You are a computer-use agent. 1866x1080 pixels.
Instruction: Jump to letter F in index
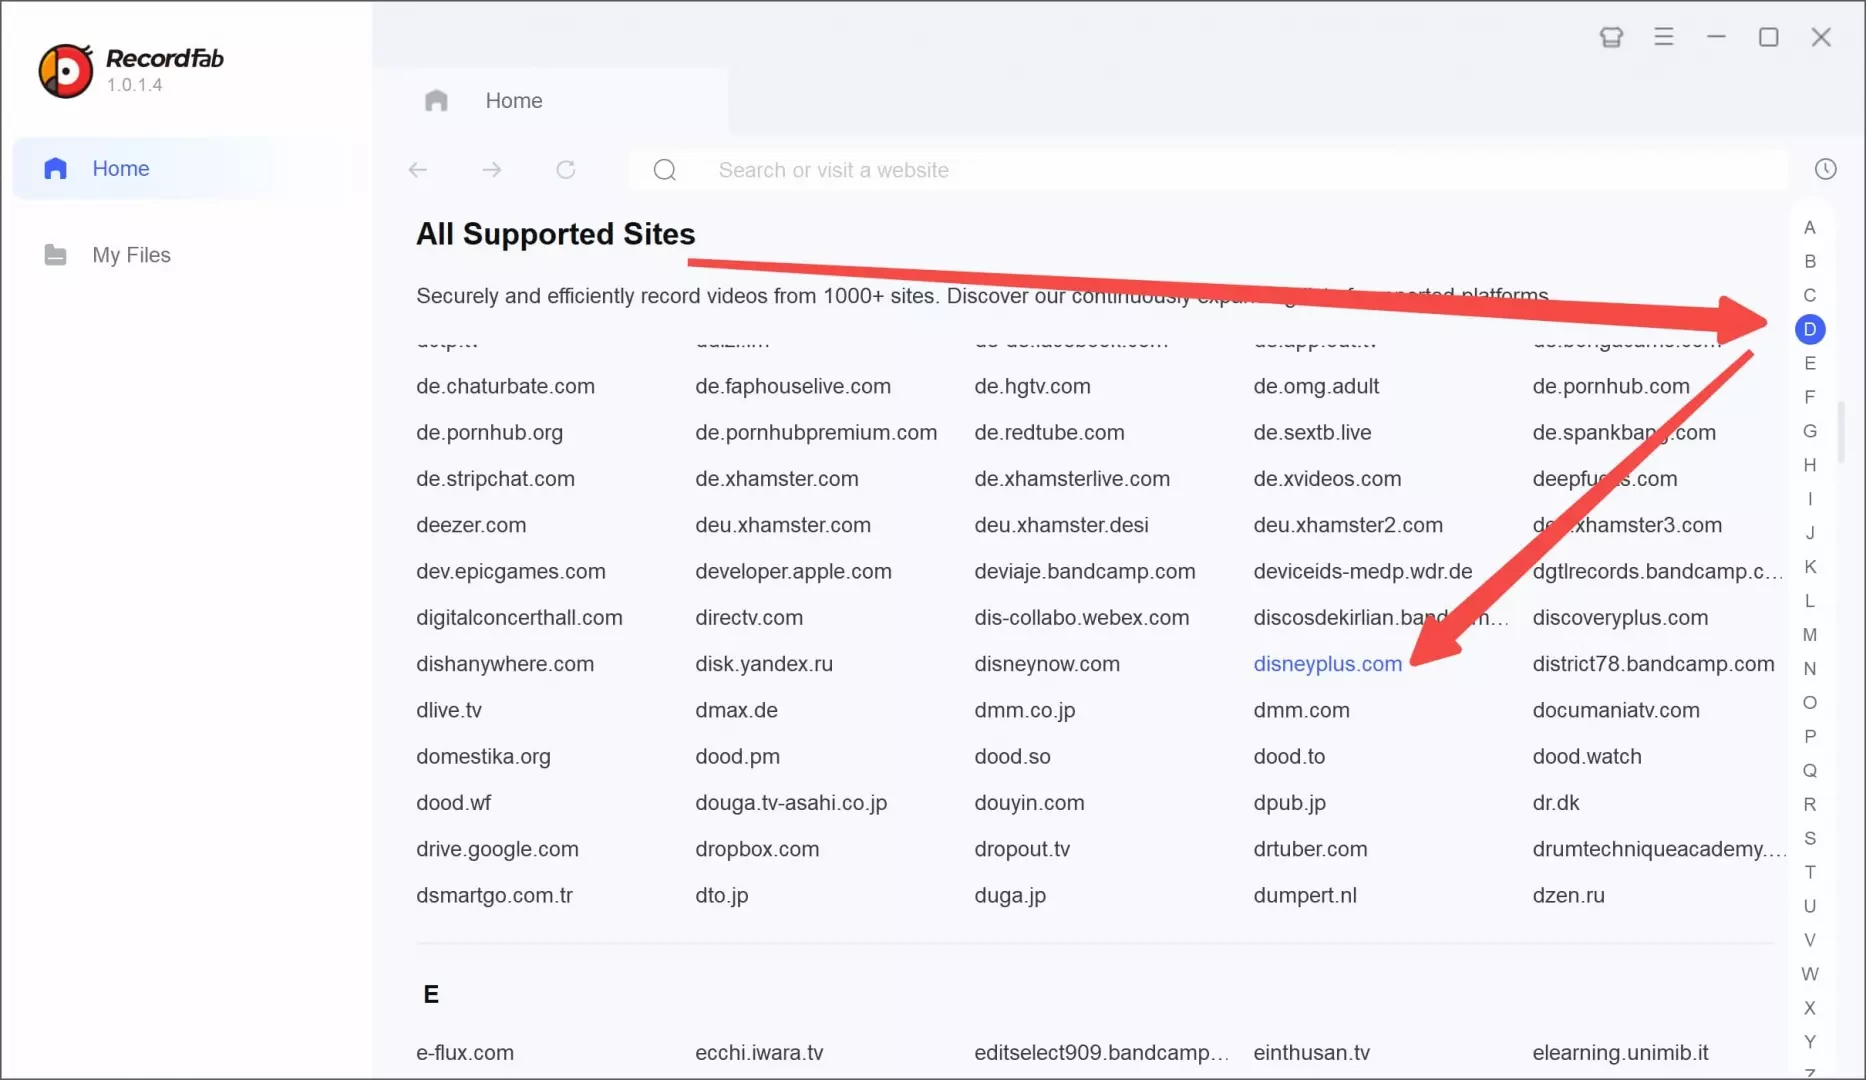click(1809, 398)
